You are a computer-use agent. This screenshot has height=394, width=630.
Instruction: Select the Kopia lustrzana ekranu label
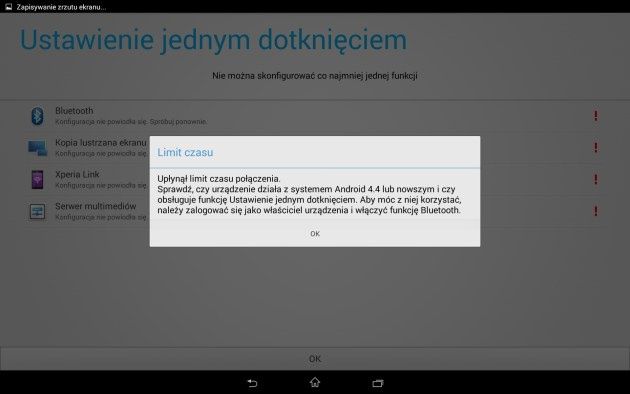101,143
